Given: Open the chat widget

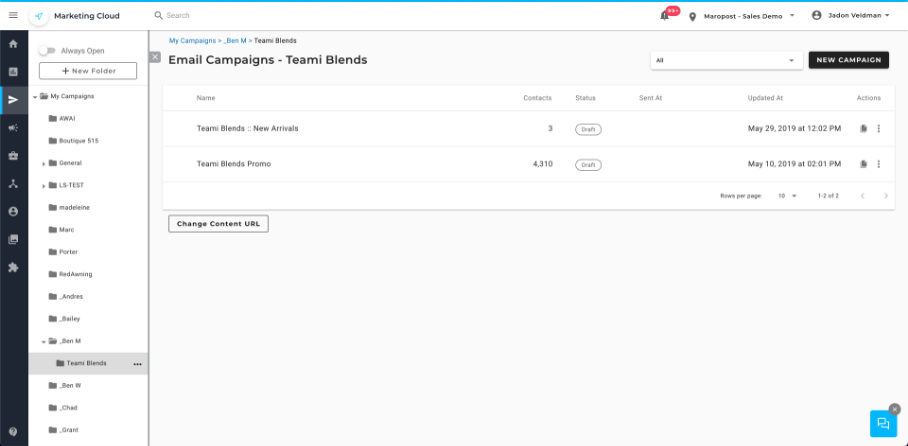Looking at the screenshot, I should pyautogui.click(x=883, y=423).
